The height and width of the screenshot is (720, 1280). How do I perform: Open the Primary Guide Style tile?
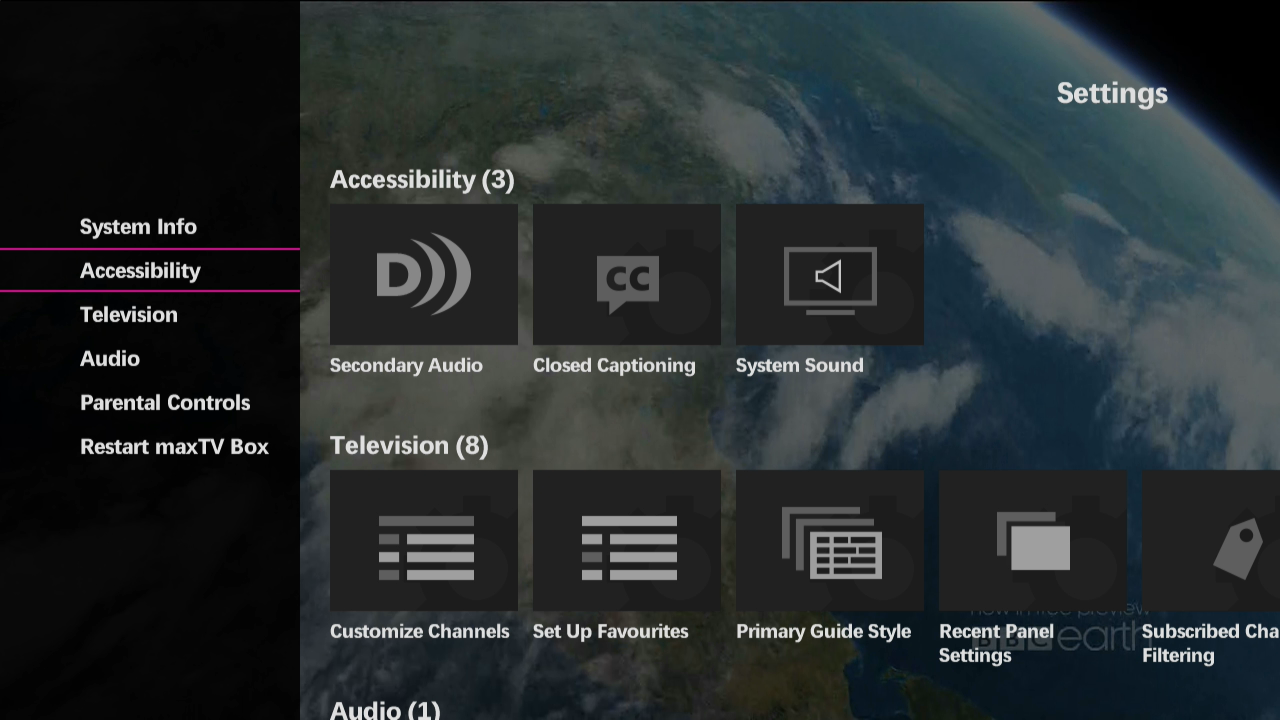(x=830, y=541)
